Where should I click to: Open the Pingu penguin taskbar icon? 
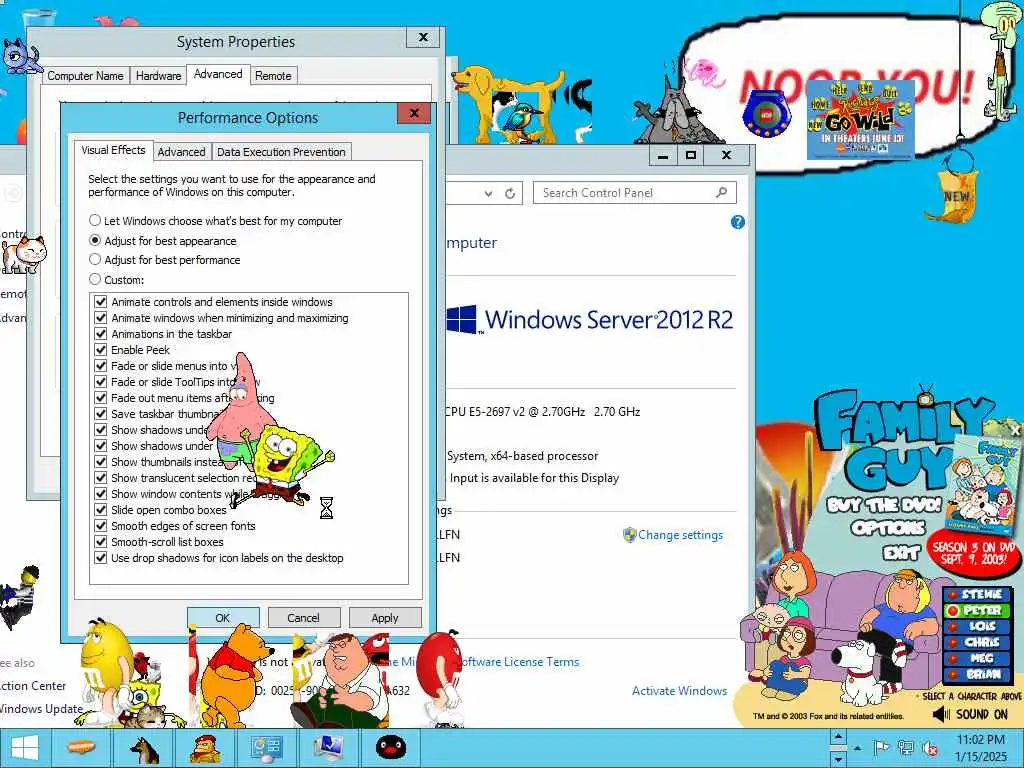pos(391,748)
